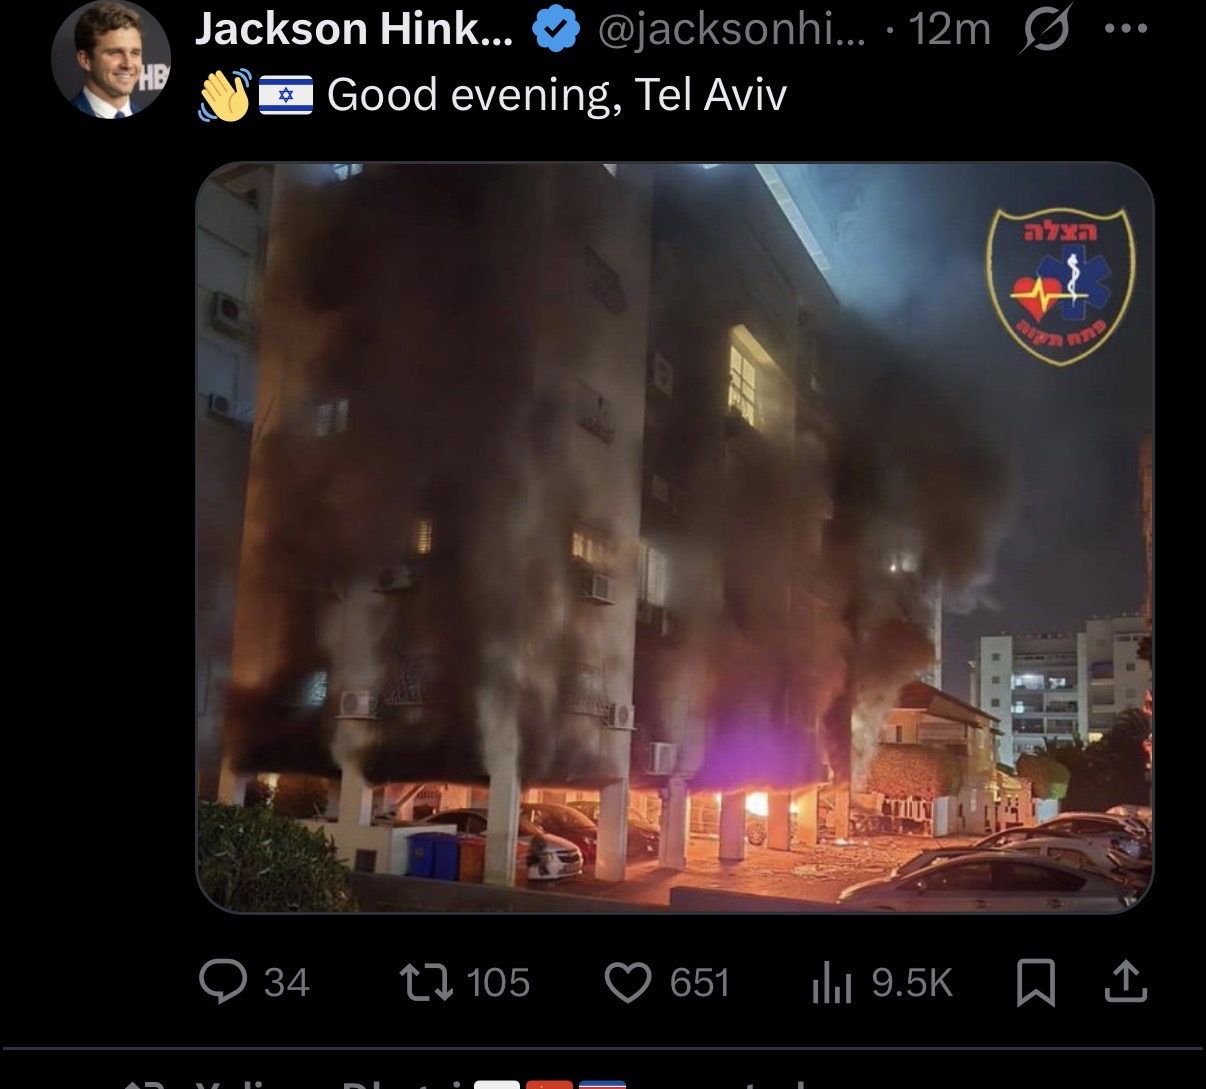Screen dimensions: 1206x1089
Task: Click the 651 likes count
Action: (700, 982)
